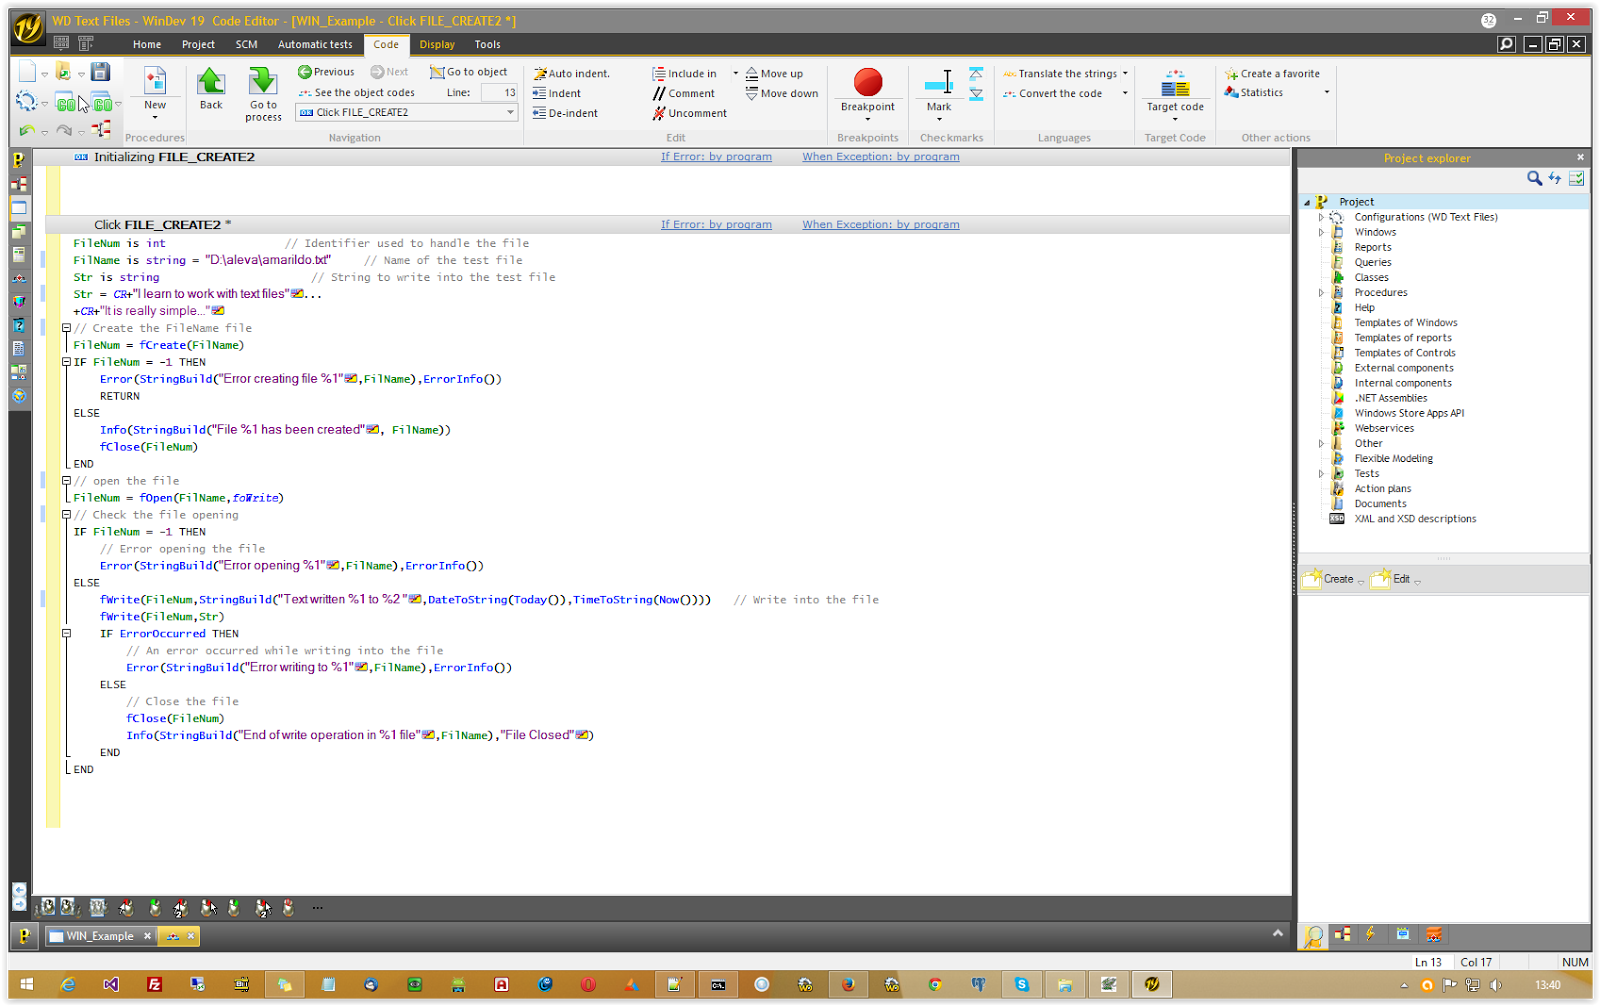Click the Redo arrow icon

pos(63,130)
